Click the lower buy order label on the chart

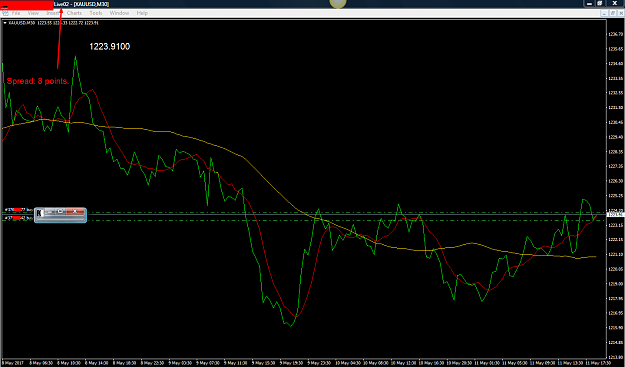(x=18, y=218)
